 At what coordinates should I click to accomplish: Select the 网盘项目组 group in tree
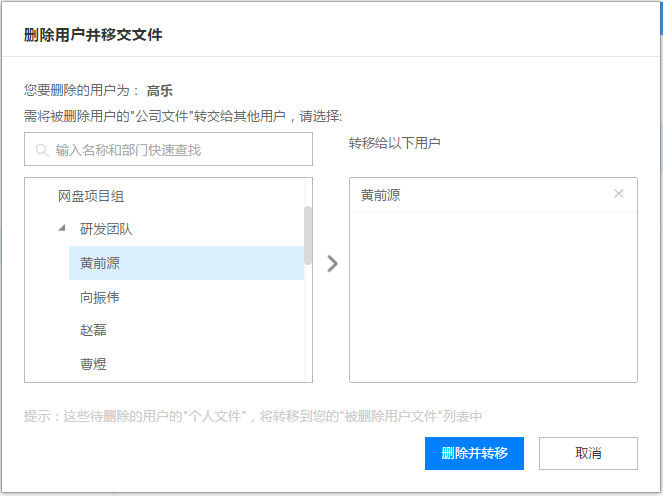(91, 196)
